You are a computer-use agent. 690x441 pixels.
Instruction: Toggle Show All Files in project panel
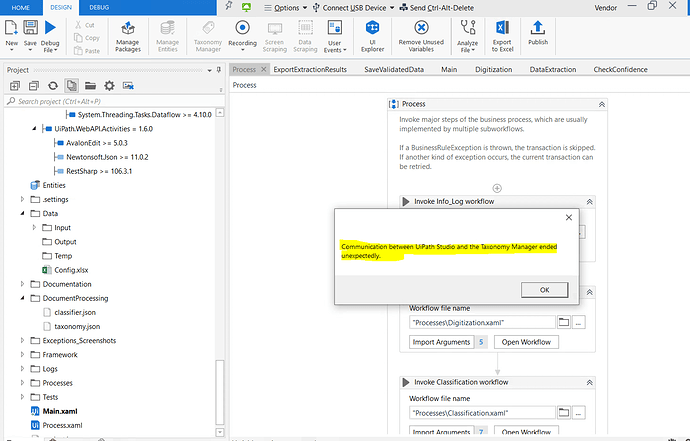72,86
